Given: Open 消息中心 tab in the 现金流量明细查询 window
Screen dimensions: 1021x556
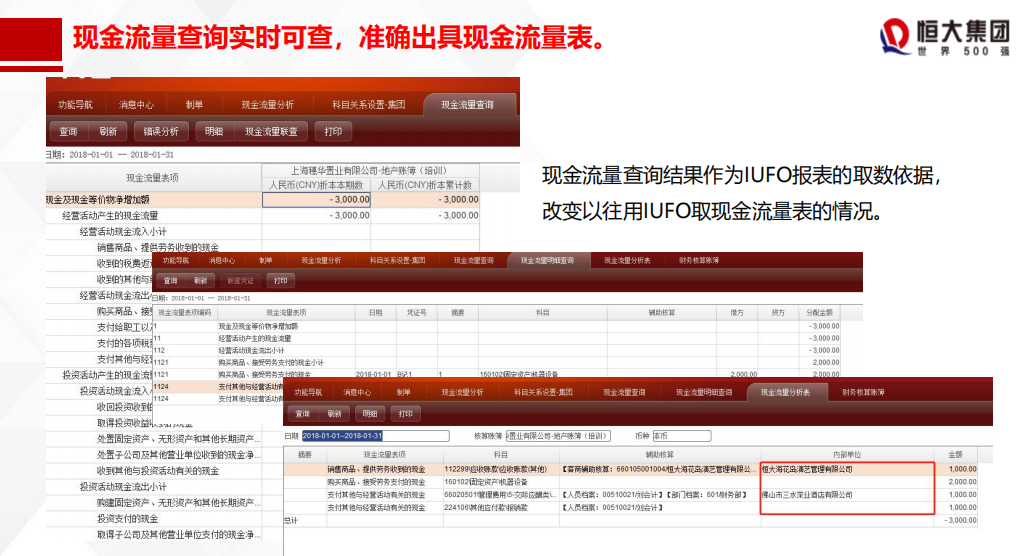Looking at the screenshot, I should pyautogui.click(x=222, y=260).
